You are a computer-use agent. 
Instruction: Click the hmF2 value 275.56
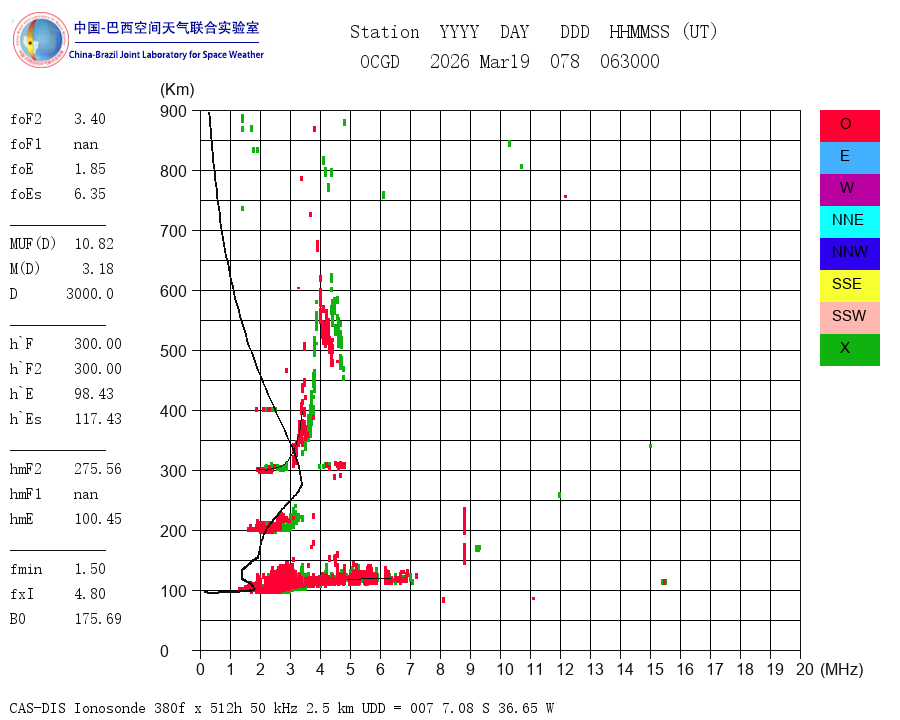click(98, 469)
